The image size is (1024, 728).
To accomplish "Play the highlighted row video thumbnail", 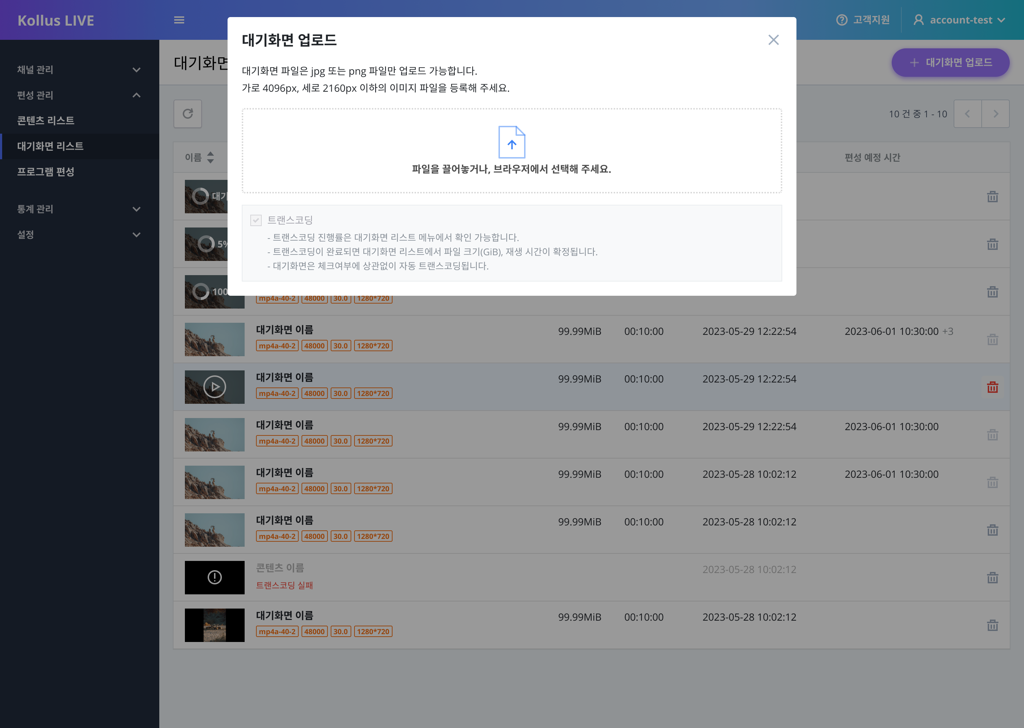I will coord(214,387).
